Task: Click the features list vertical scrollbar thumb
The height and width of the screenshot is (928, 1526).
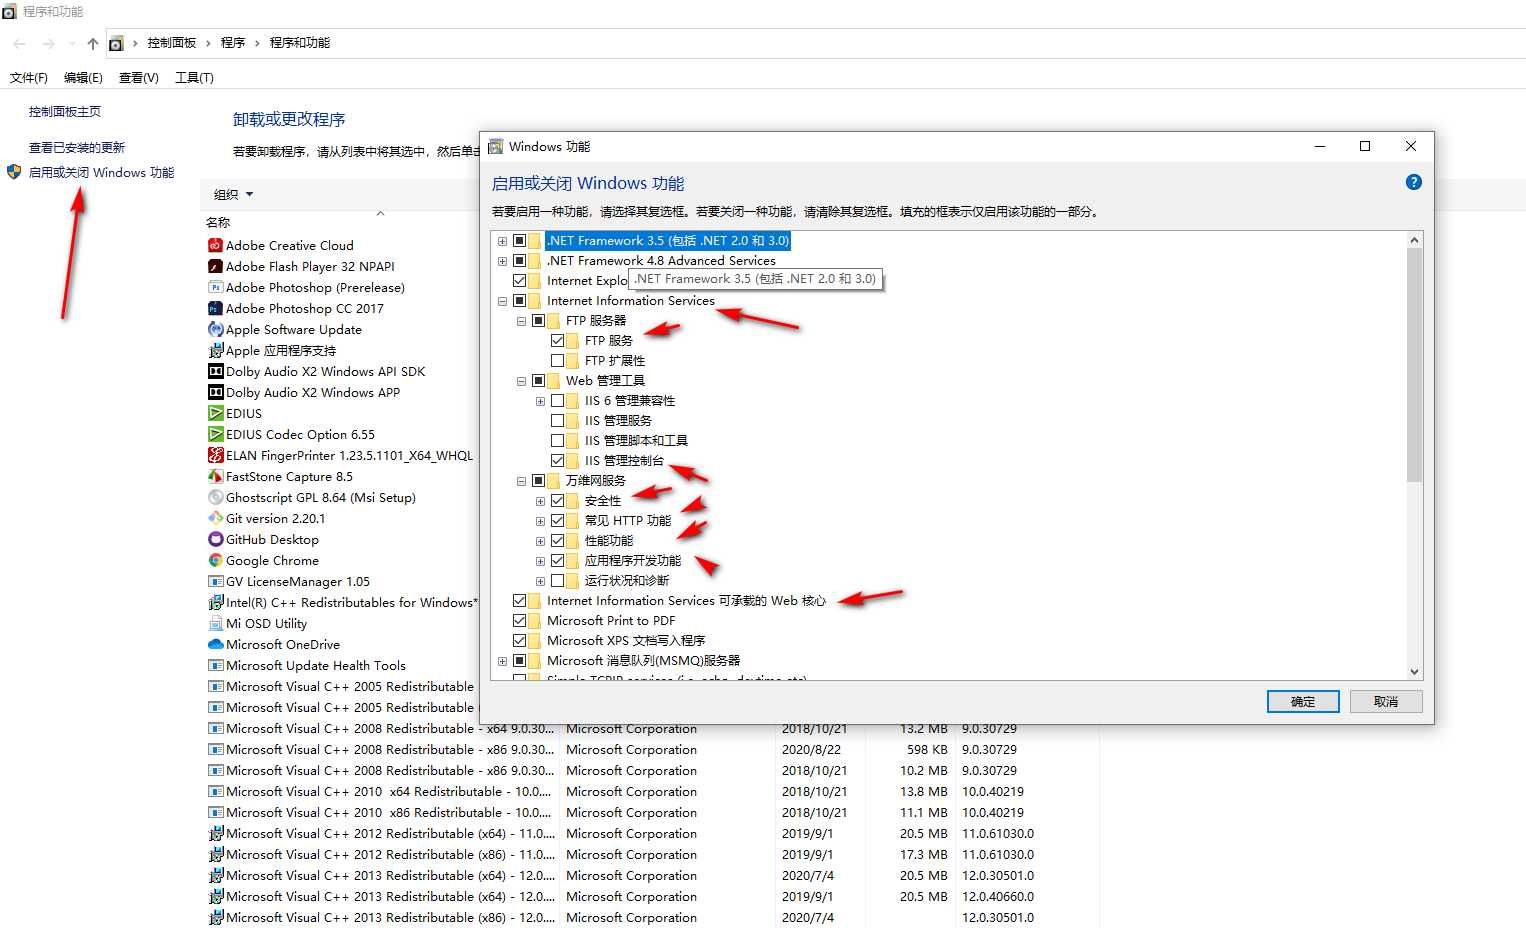Action: pyautogui.click(x=1414, y=365)
